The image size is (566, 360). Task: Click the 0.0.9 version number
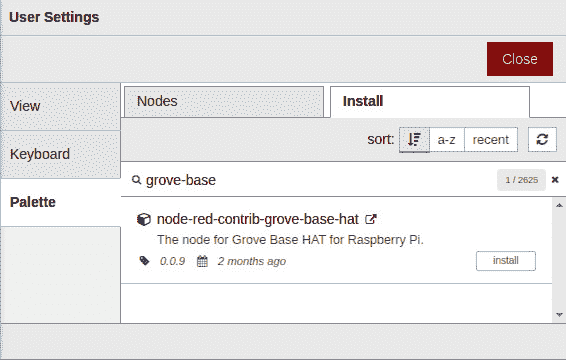click(x=173, y=261)
